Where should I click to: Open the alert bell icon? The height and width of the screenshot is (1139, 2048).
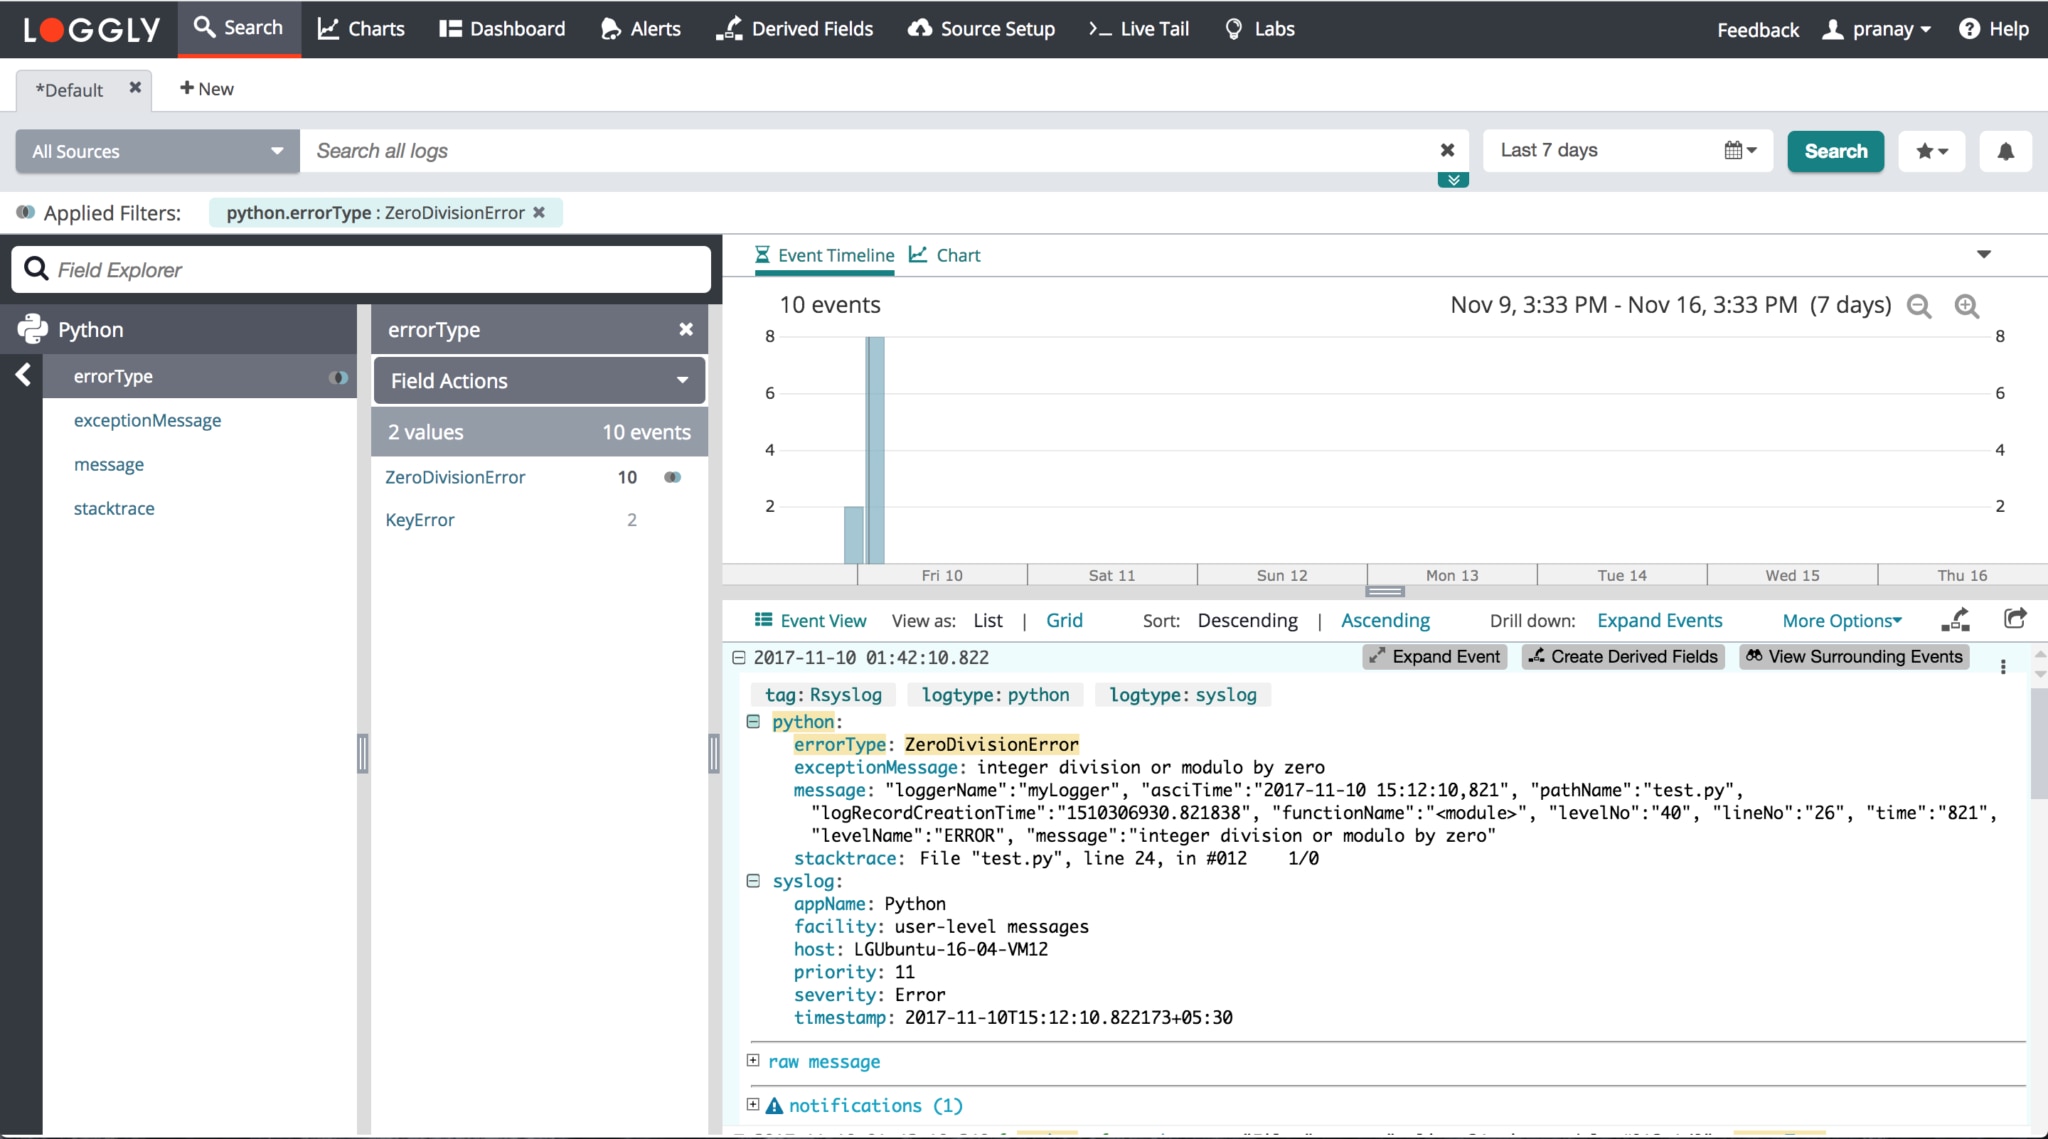coord(2005,151)
